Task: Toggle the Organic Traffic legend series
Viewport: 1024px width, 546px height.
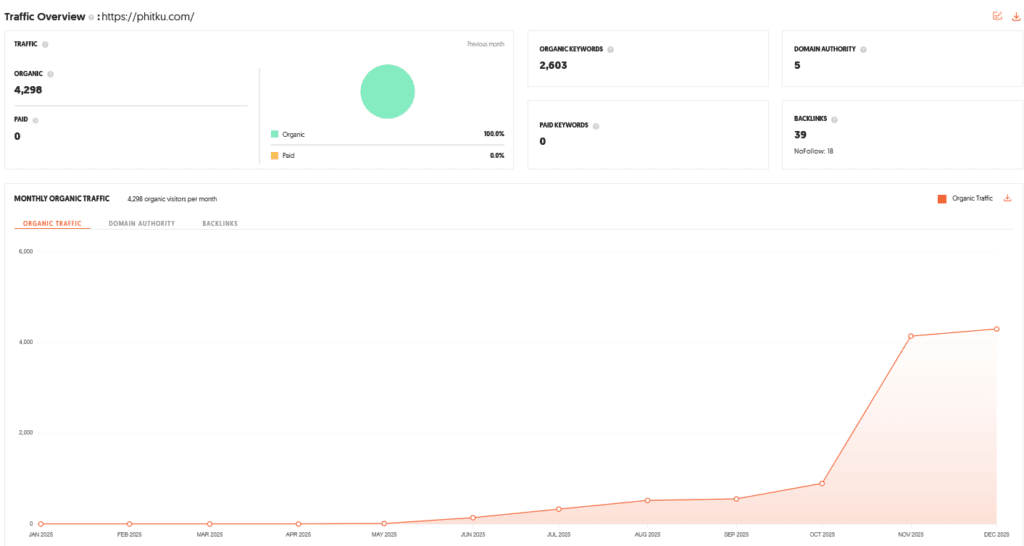Action: pyautogui.click(x=965, y=199)
